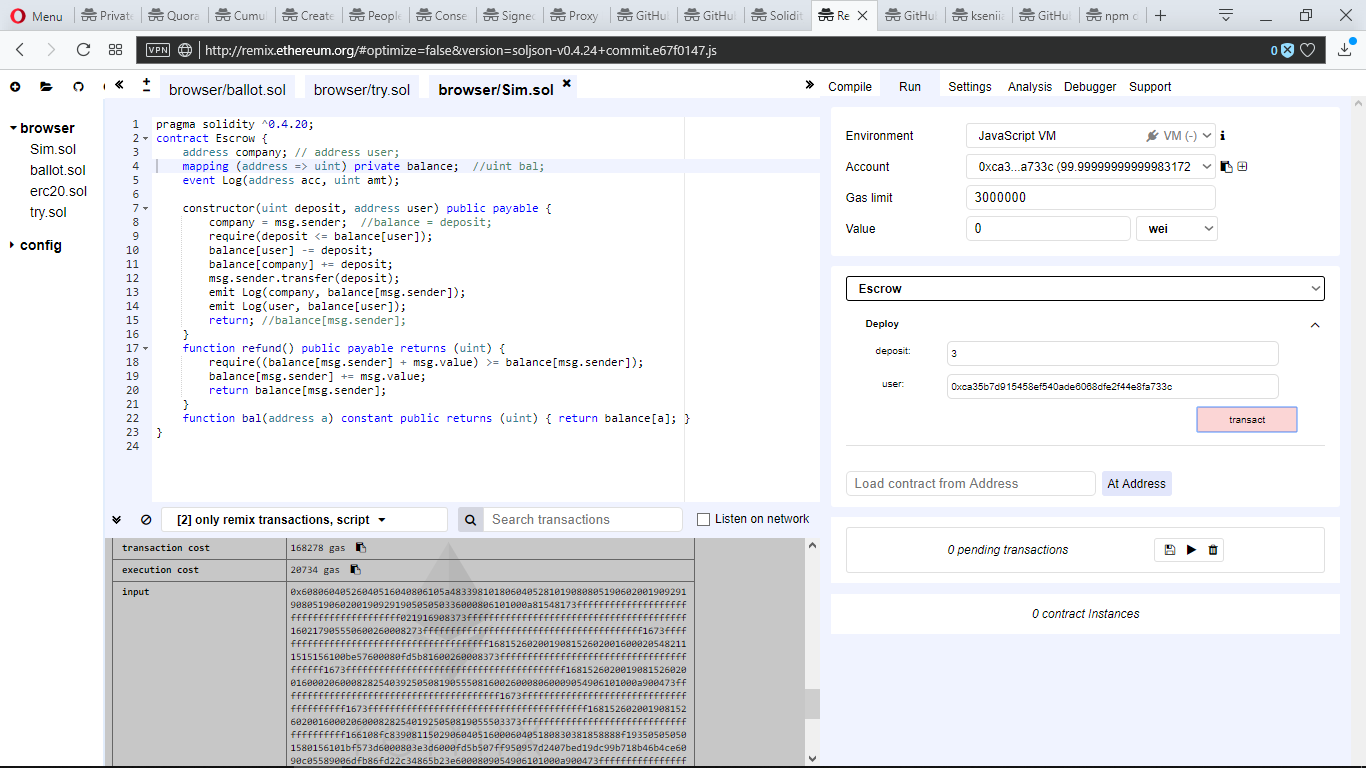Open the Escrow contract selector dropdown

pyautogui.click(x=1085, y=289)
